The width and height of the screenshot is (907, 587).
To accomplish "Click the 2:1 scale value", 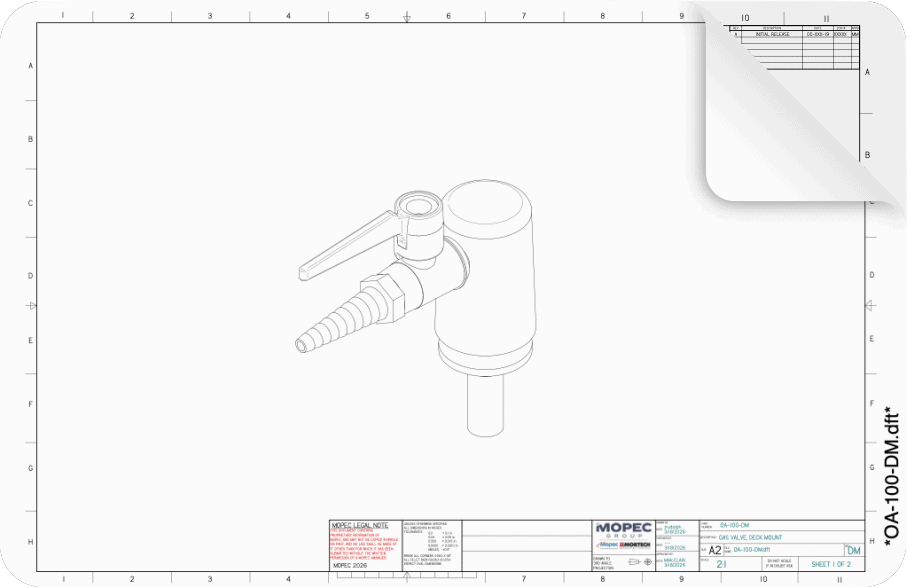I will click(x=721, y=562).
